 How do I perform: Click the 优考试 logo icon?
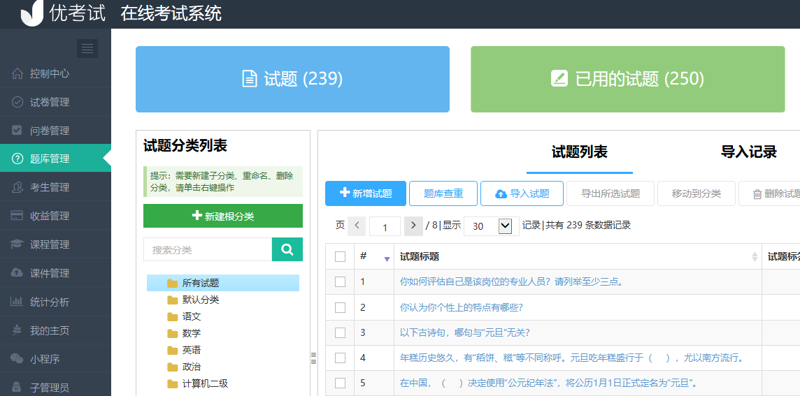[32, 13]
